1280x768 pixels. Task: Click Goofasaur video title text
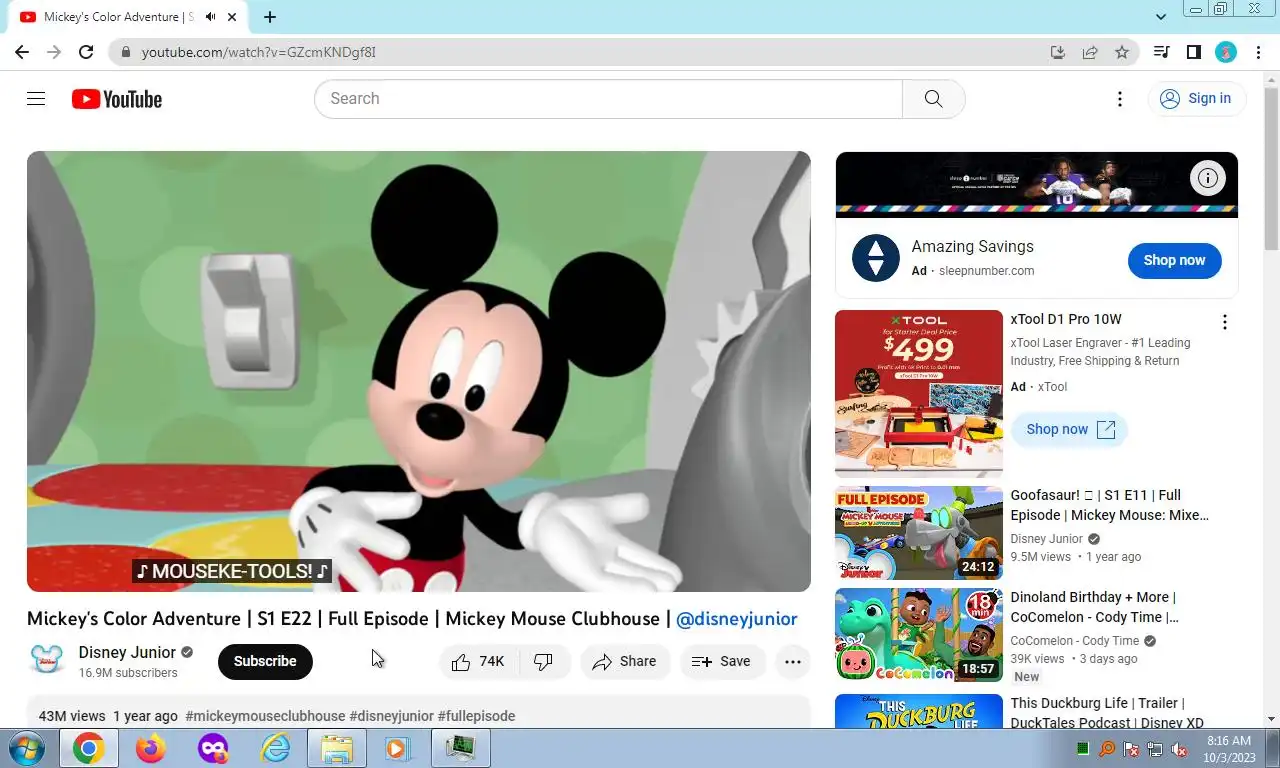1109,505
